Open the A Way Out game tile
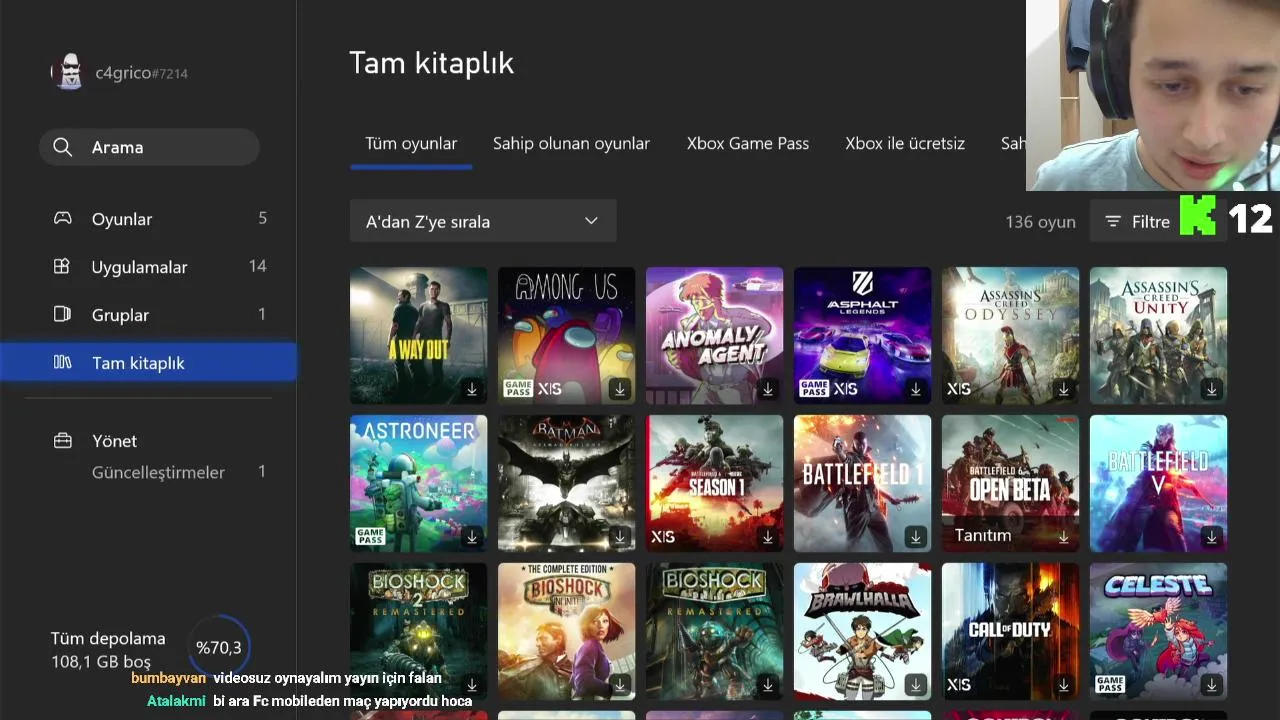The image size is (1280, 720). (418, 335)
